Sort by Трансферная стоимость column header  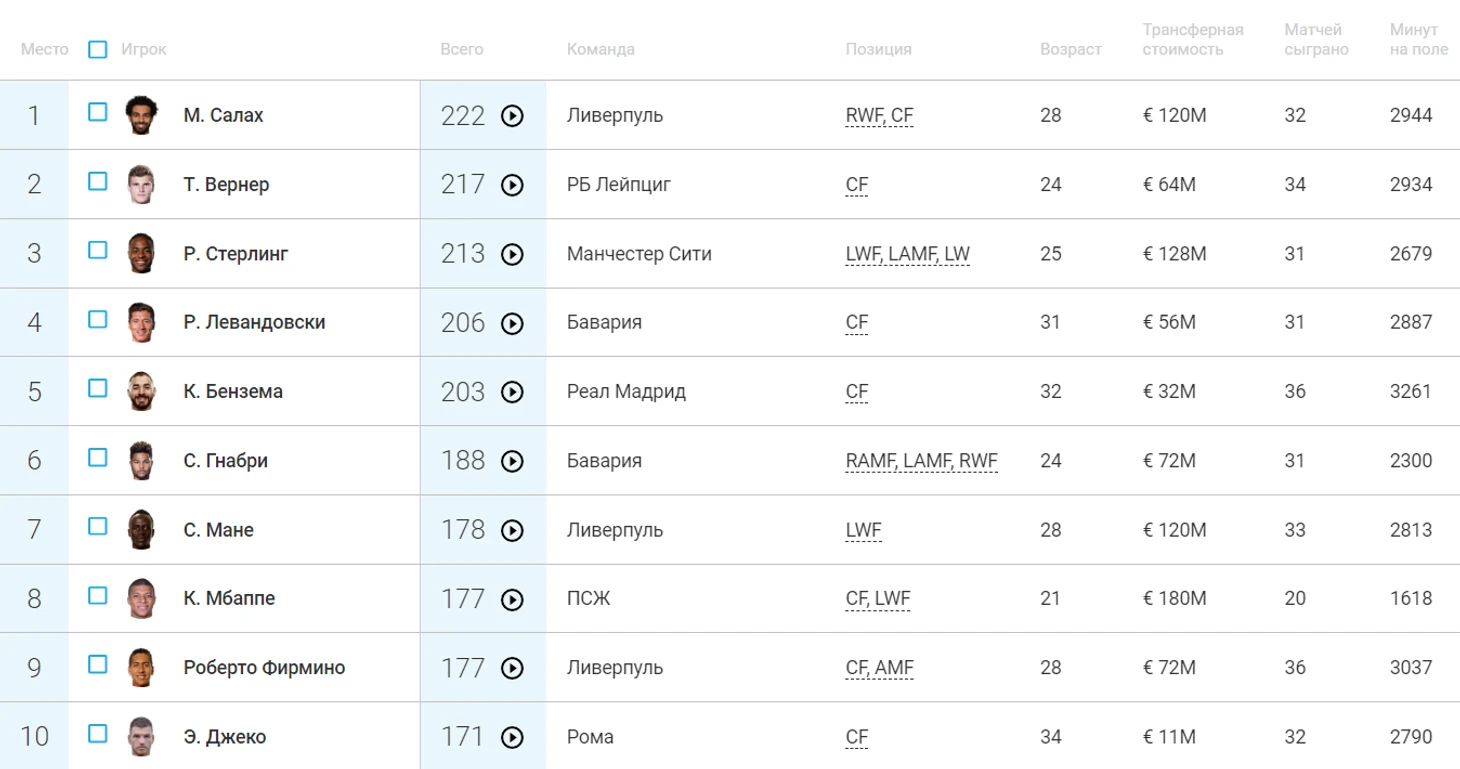(1193, 39)
